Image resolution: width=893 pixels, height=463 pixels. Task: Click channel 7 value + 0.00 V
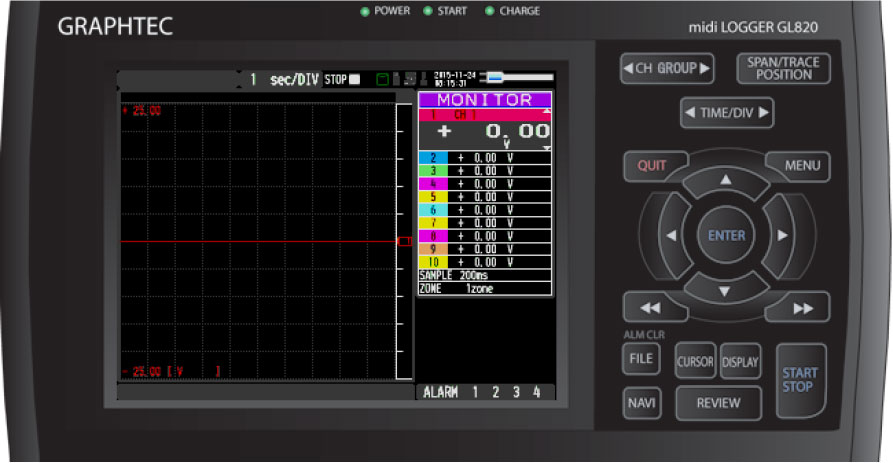tap(486, 223)
